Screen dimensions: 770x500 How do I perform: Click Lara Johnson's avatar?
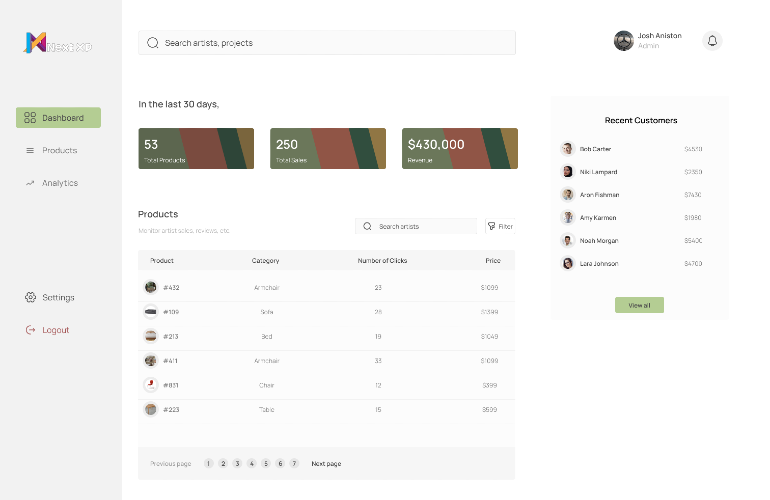pyautogui.click(x=568, y=263)
